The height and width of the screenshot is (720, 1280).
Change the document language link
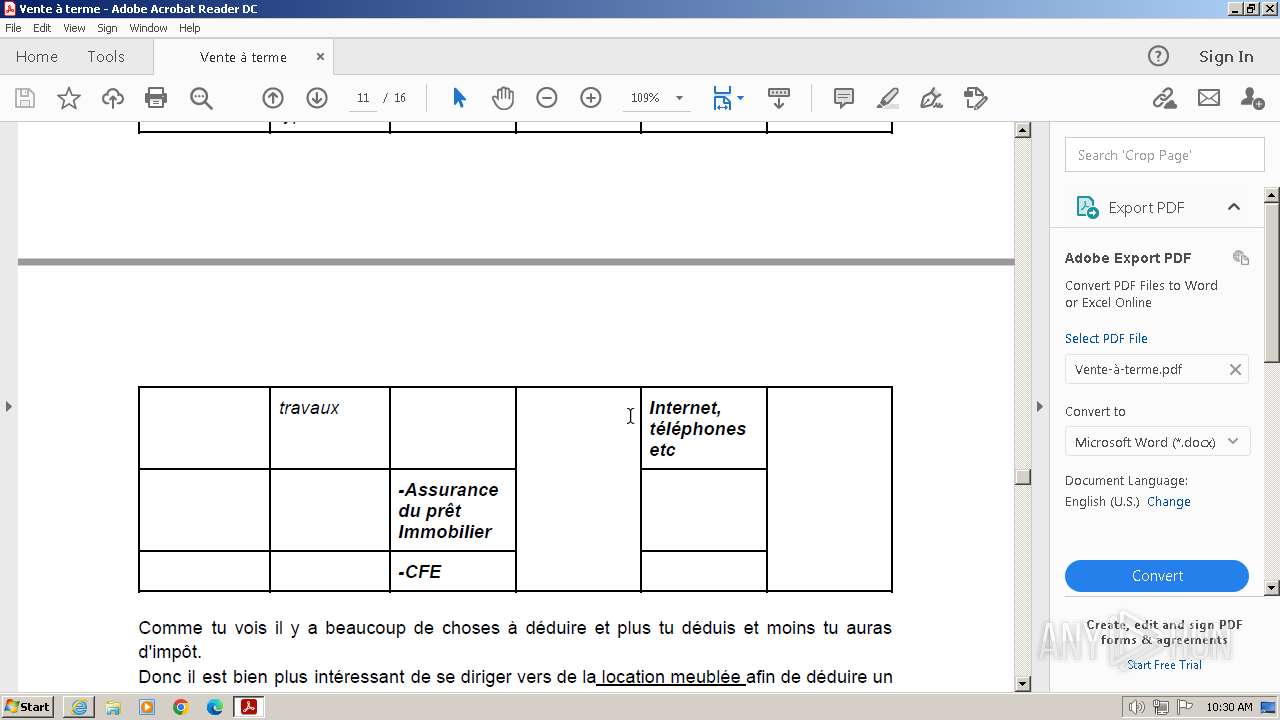click(x=1169, y=502)
